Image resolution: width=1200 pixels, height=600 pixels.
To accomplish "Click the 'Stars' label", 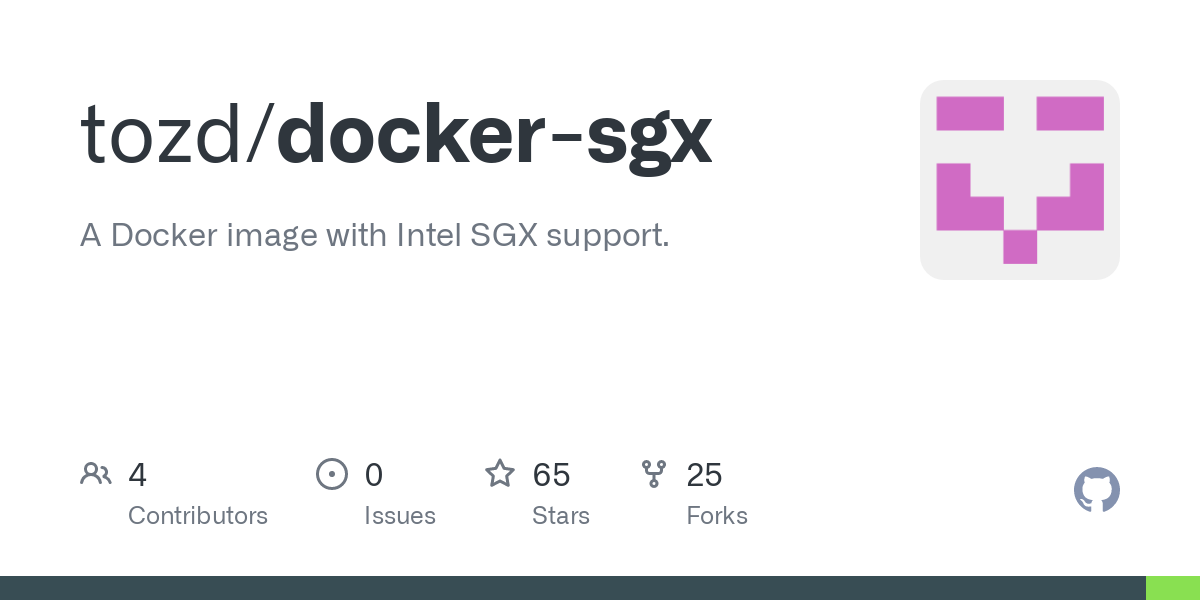I will pyautogui.click(x=561, y=516).
